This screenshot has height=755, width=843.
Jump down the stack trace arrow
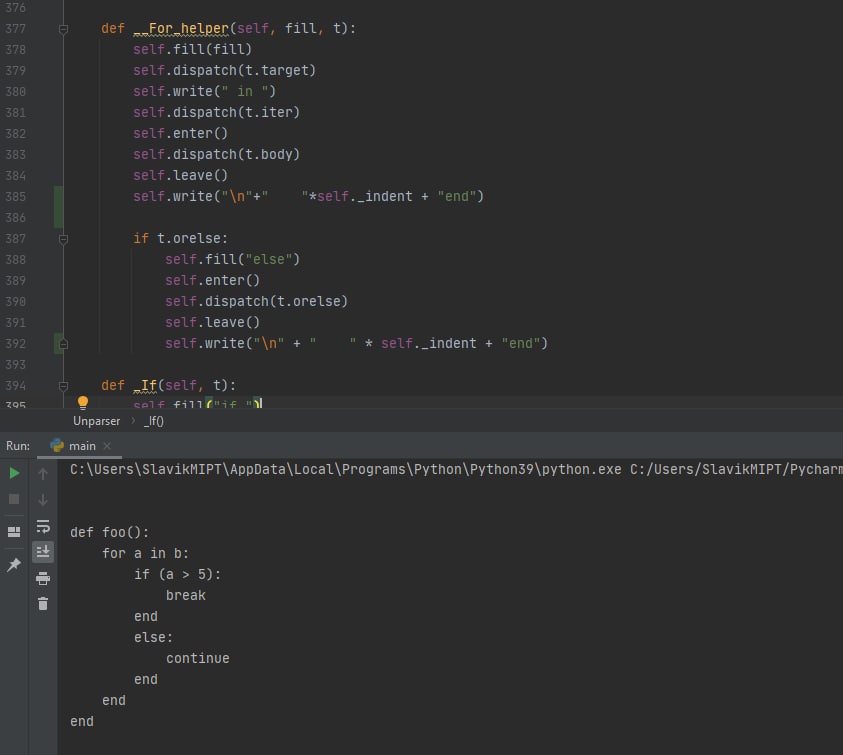pos(43,500)
